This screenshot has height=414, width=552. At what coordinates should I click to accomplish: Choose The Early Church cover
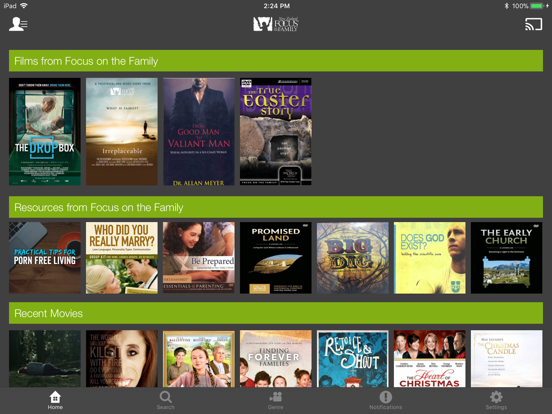point(507,258)
